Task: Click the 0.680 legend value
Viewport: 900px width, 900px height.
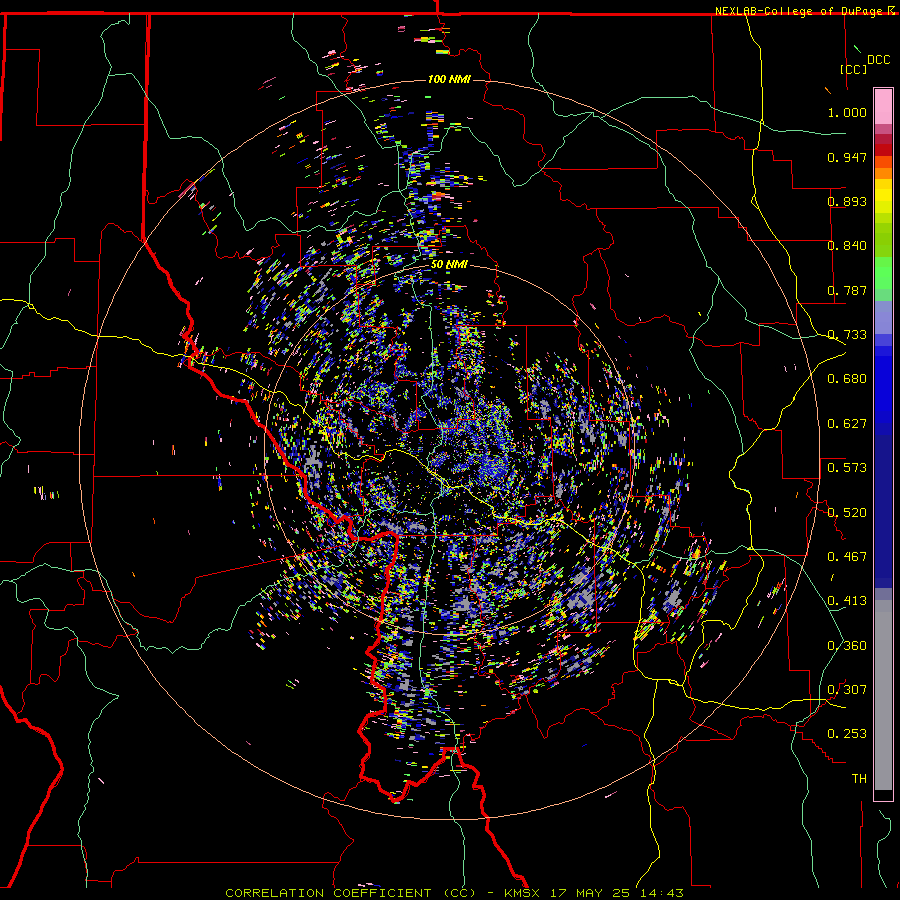Action: pyautogui.click(x=847, y=379)
